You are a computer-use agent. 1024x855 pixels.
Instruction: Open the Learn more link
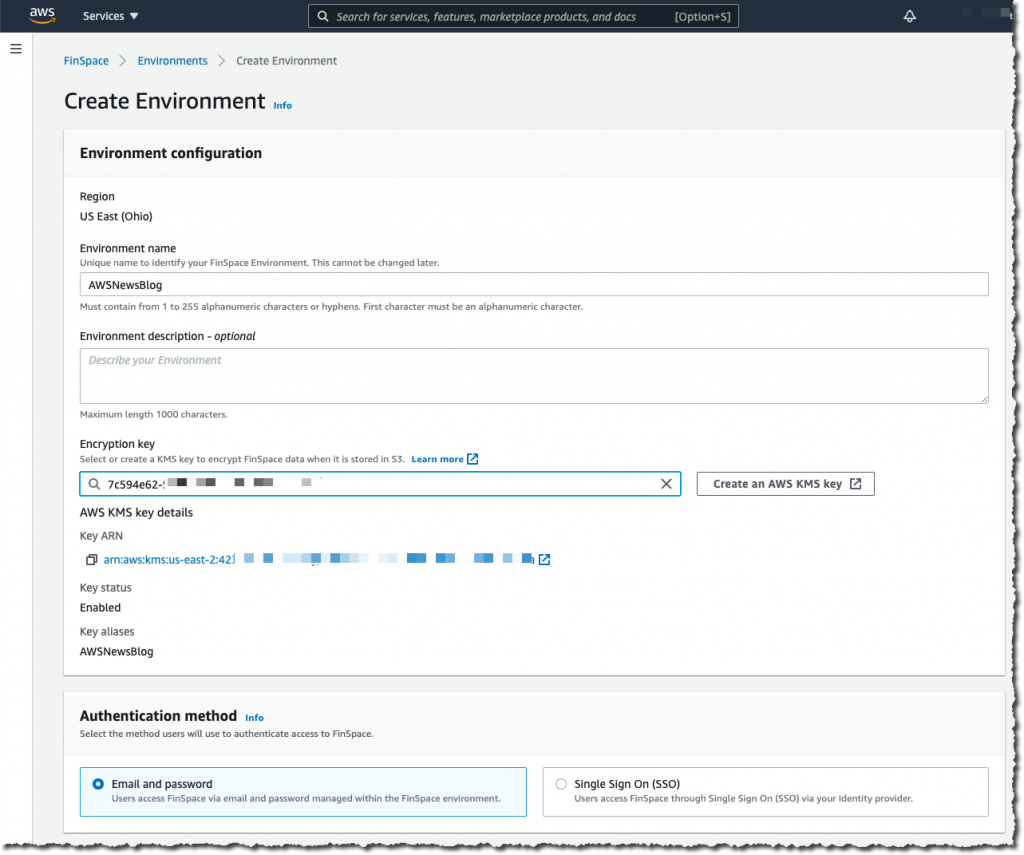coord(438,459)
